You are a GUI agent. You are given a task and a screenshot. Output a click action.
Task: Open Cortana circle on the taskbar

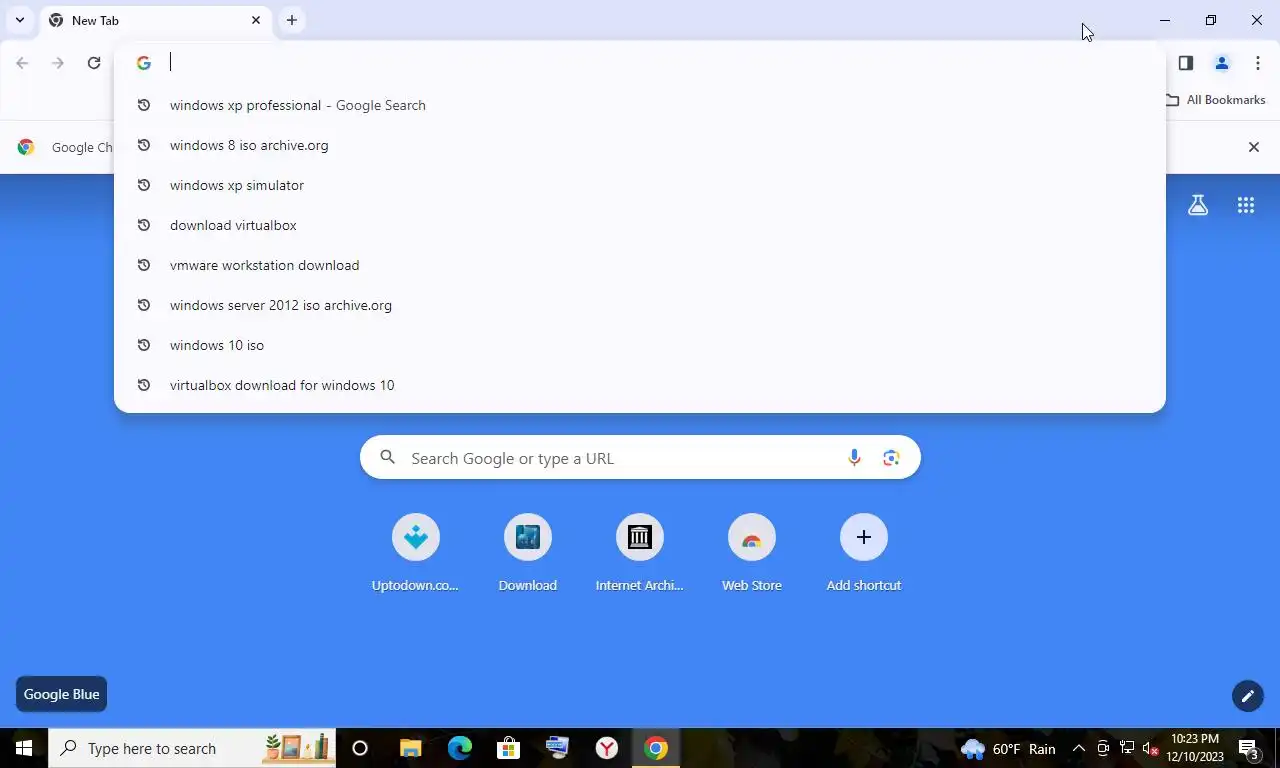click(x=360, y=748)
